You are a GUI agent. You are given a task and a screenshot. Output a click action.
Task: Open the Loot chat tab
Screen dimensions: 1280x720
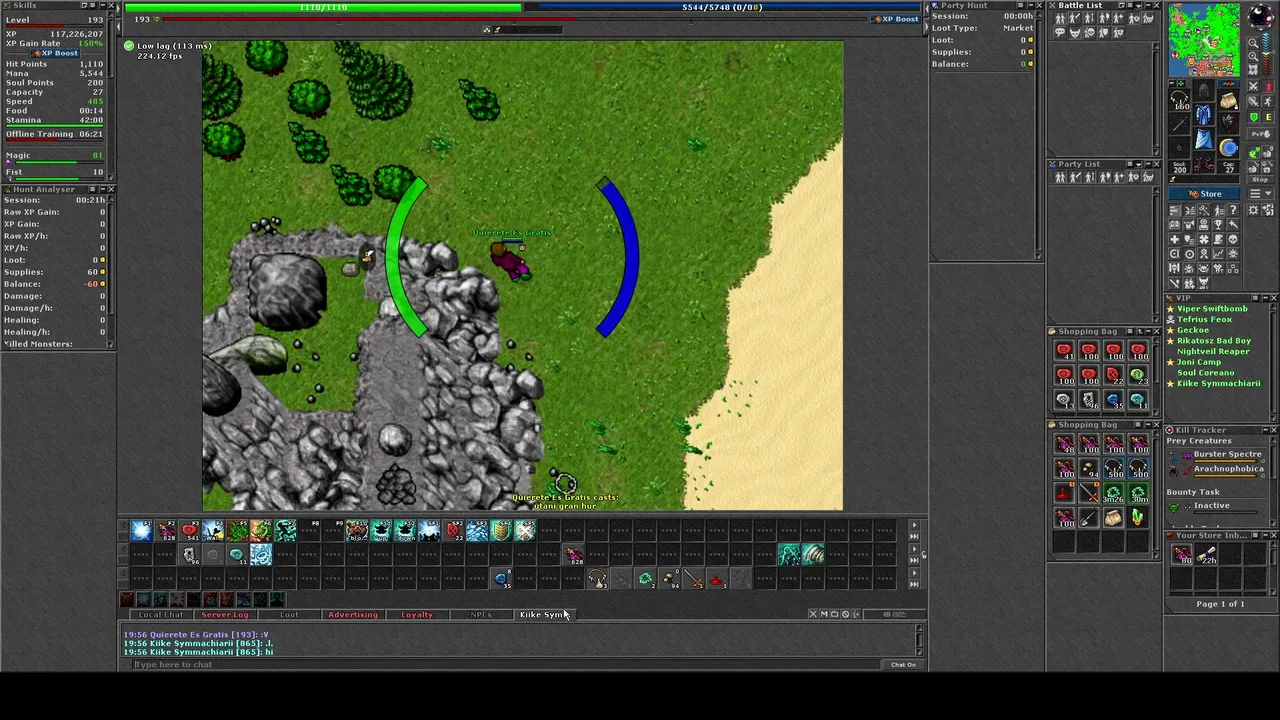click(x=289, y=614)
